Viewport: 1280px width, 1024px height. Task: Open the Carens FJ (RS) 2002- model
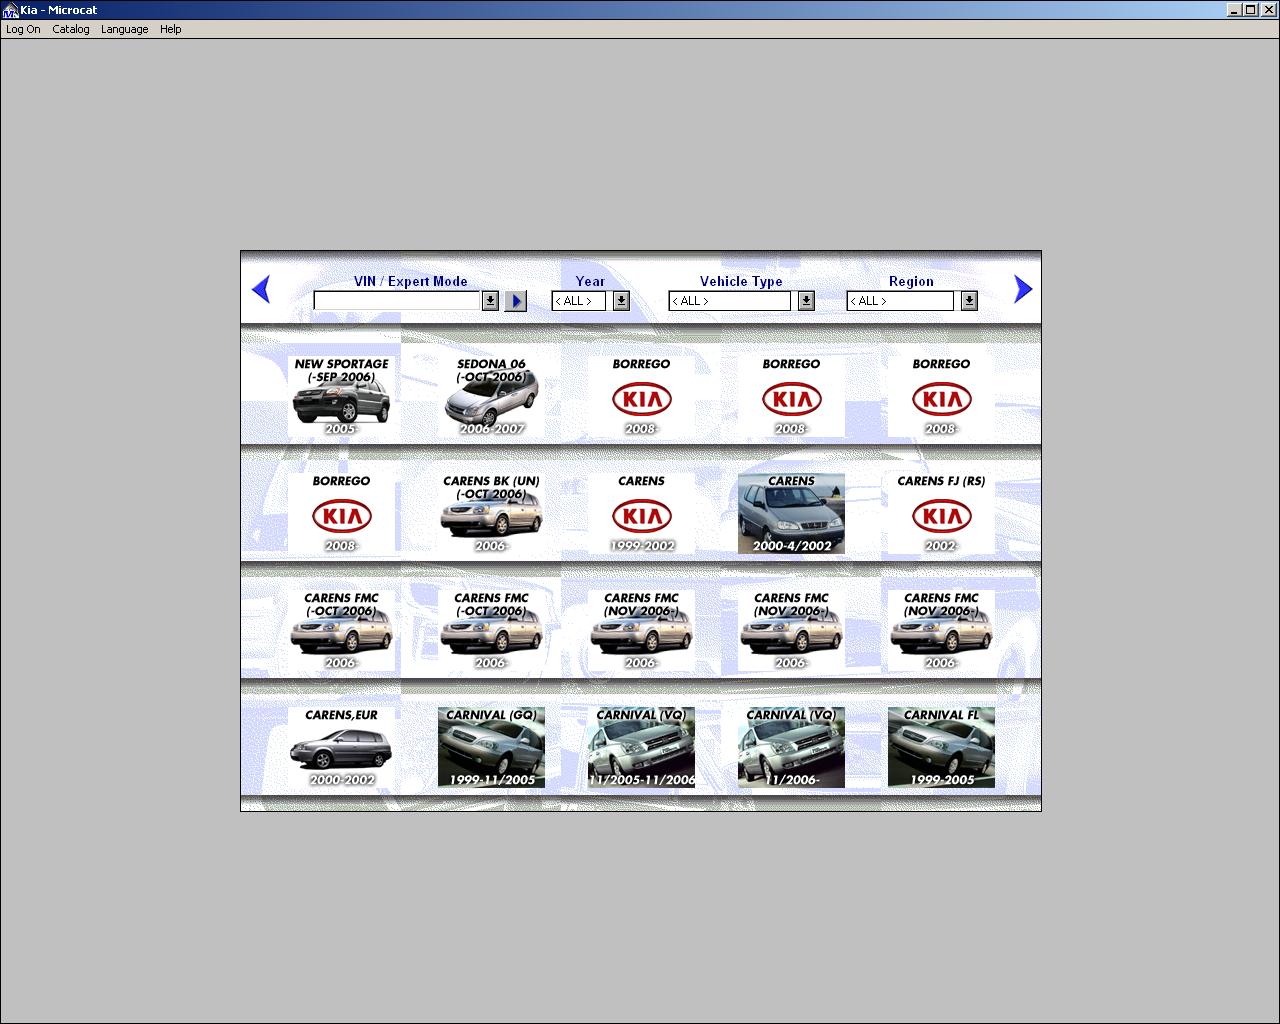tap(941, 513)
